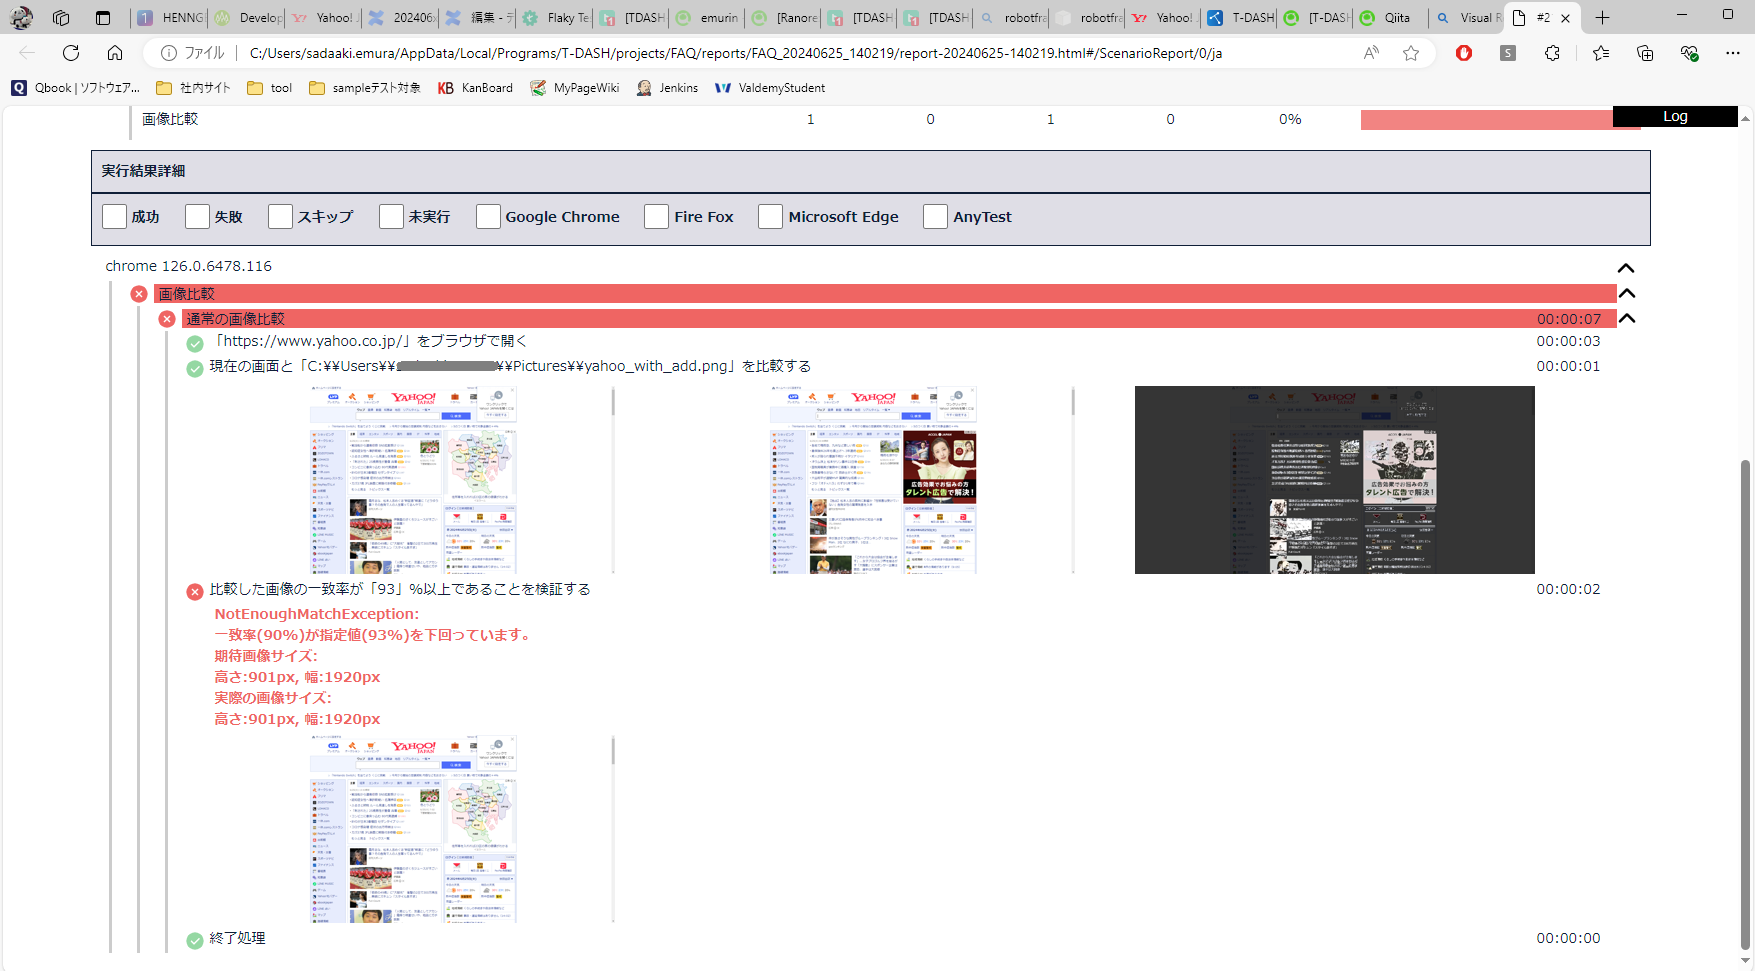Open the MyPageWiki bookmark
This screenshot has width=1755, height=971.
(x=575, y=88)
